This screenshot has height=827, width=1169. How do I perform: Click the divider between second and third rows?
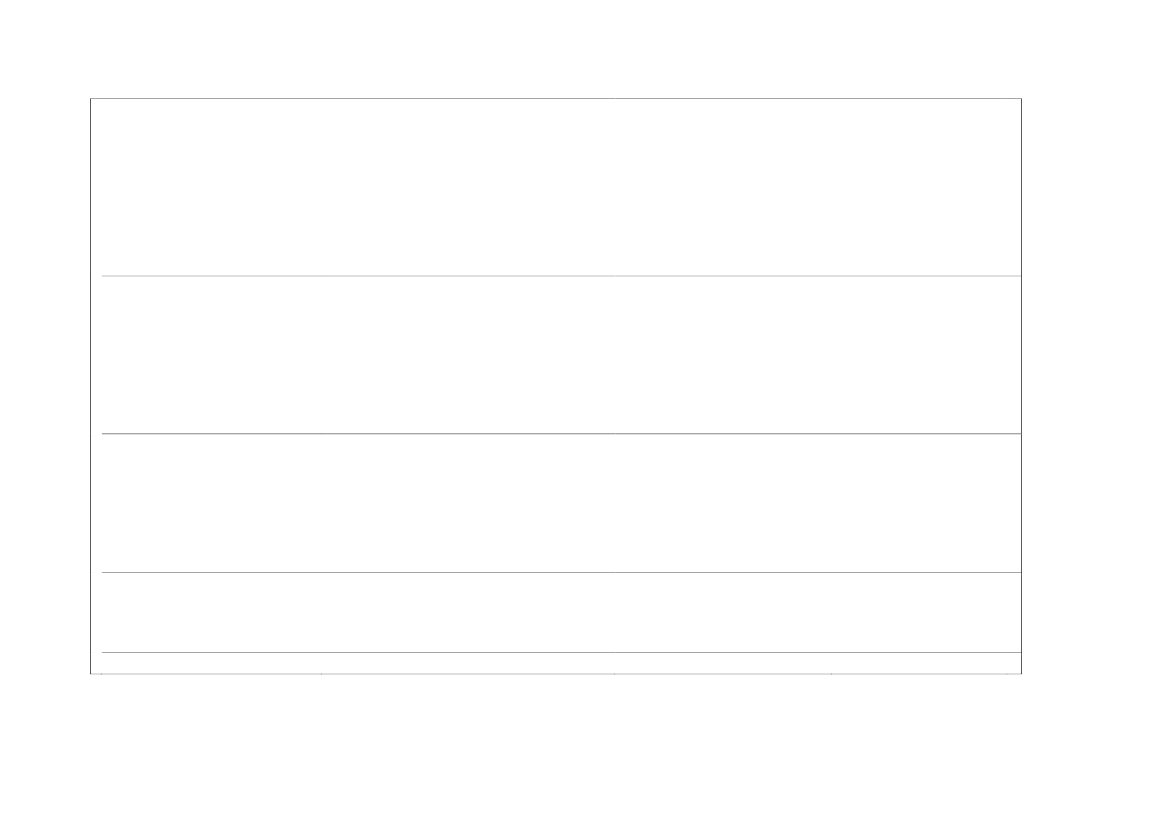[556, 433]
